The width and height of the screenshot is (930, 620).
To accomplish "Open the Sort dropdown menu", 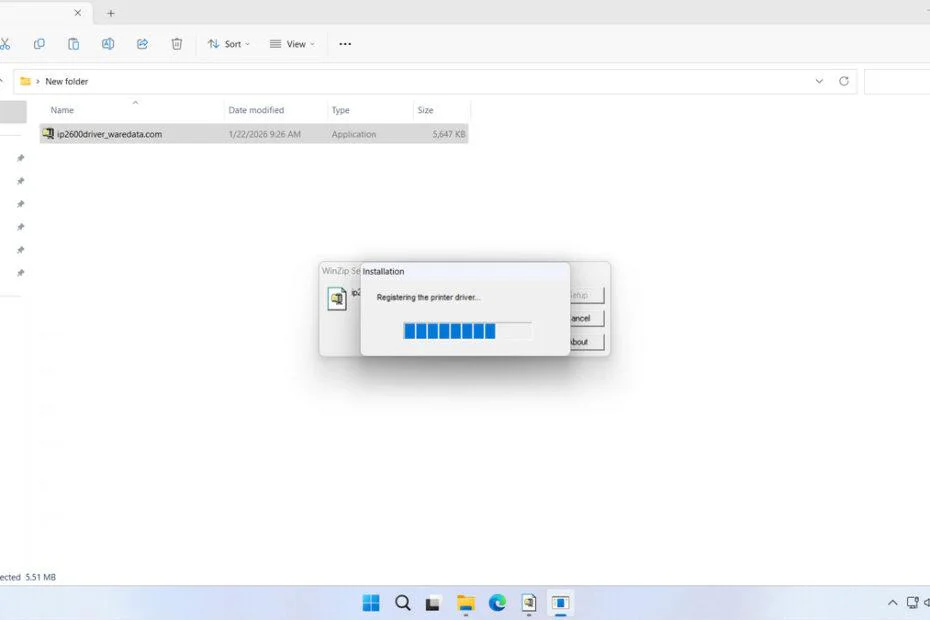I will [x=228, y=44].
